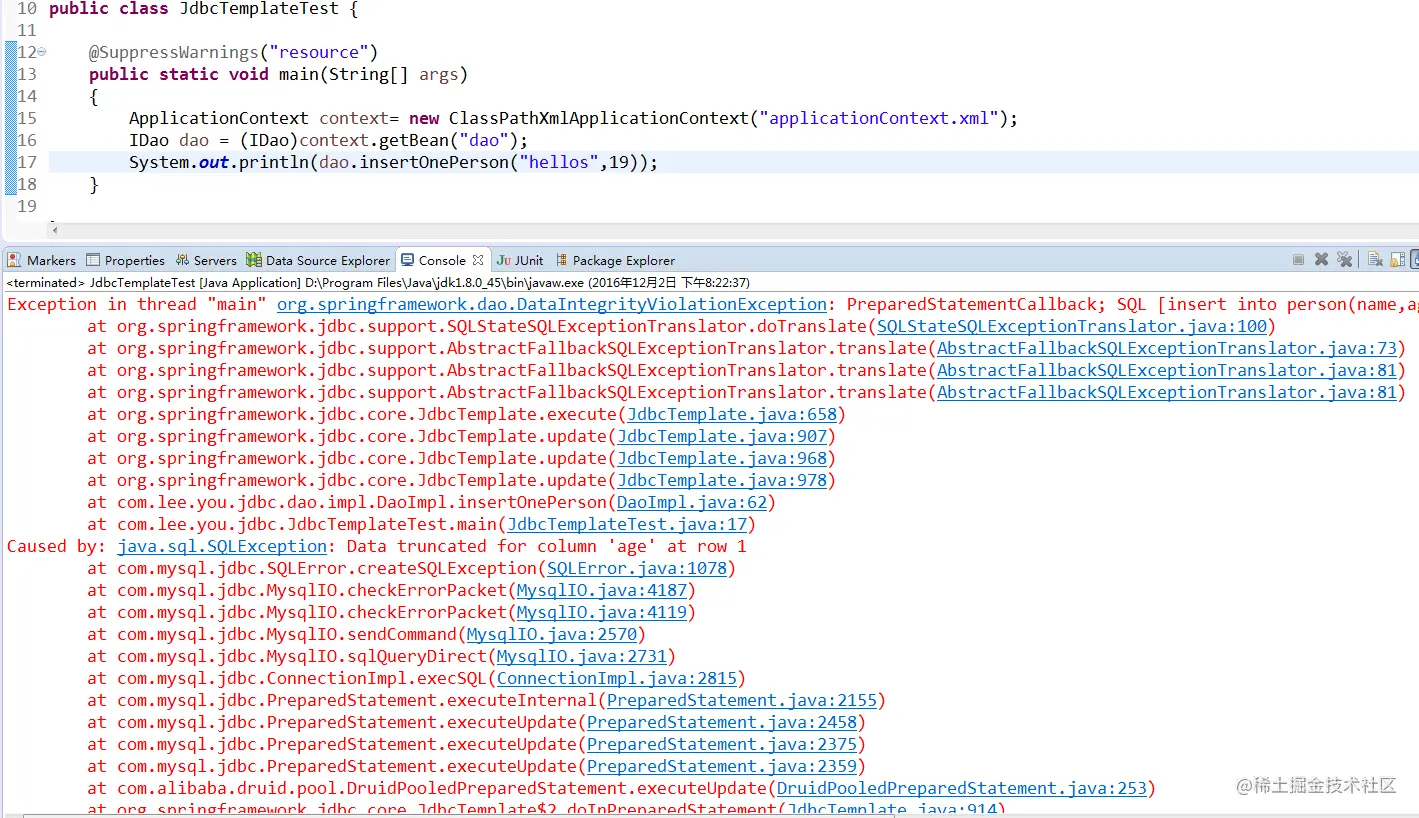Open the JdbcTemplateTest.java:17 link
This screenshot has width=1419, height=818.
coord(627,524)
